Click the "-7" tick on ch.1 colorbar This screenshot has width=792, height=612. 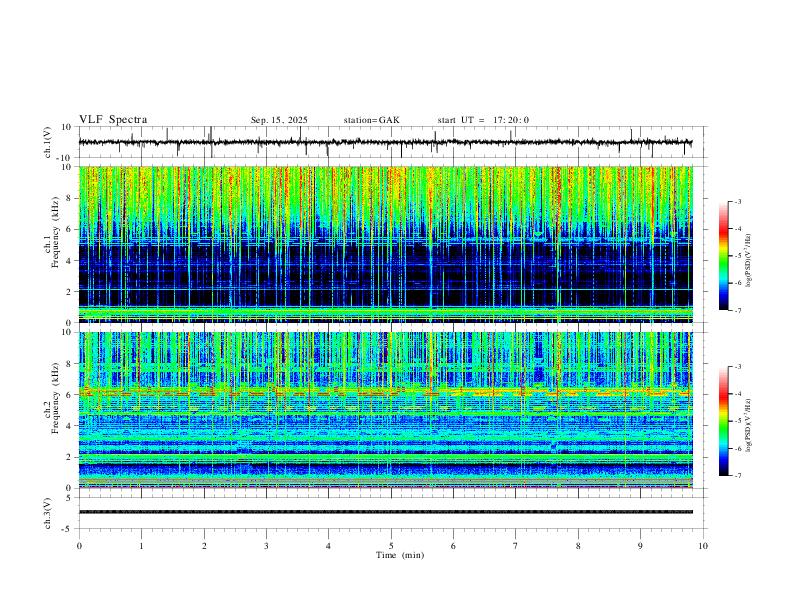click(x=737, y=311)
